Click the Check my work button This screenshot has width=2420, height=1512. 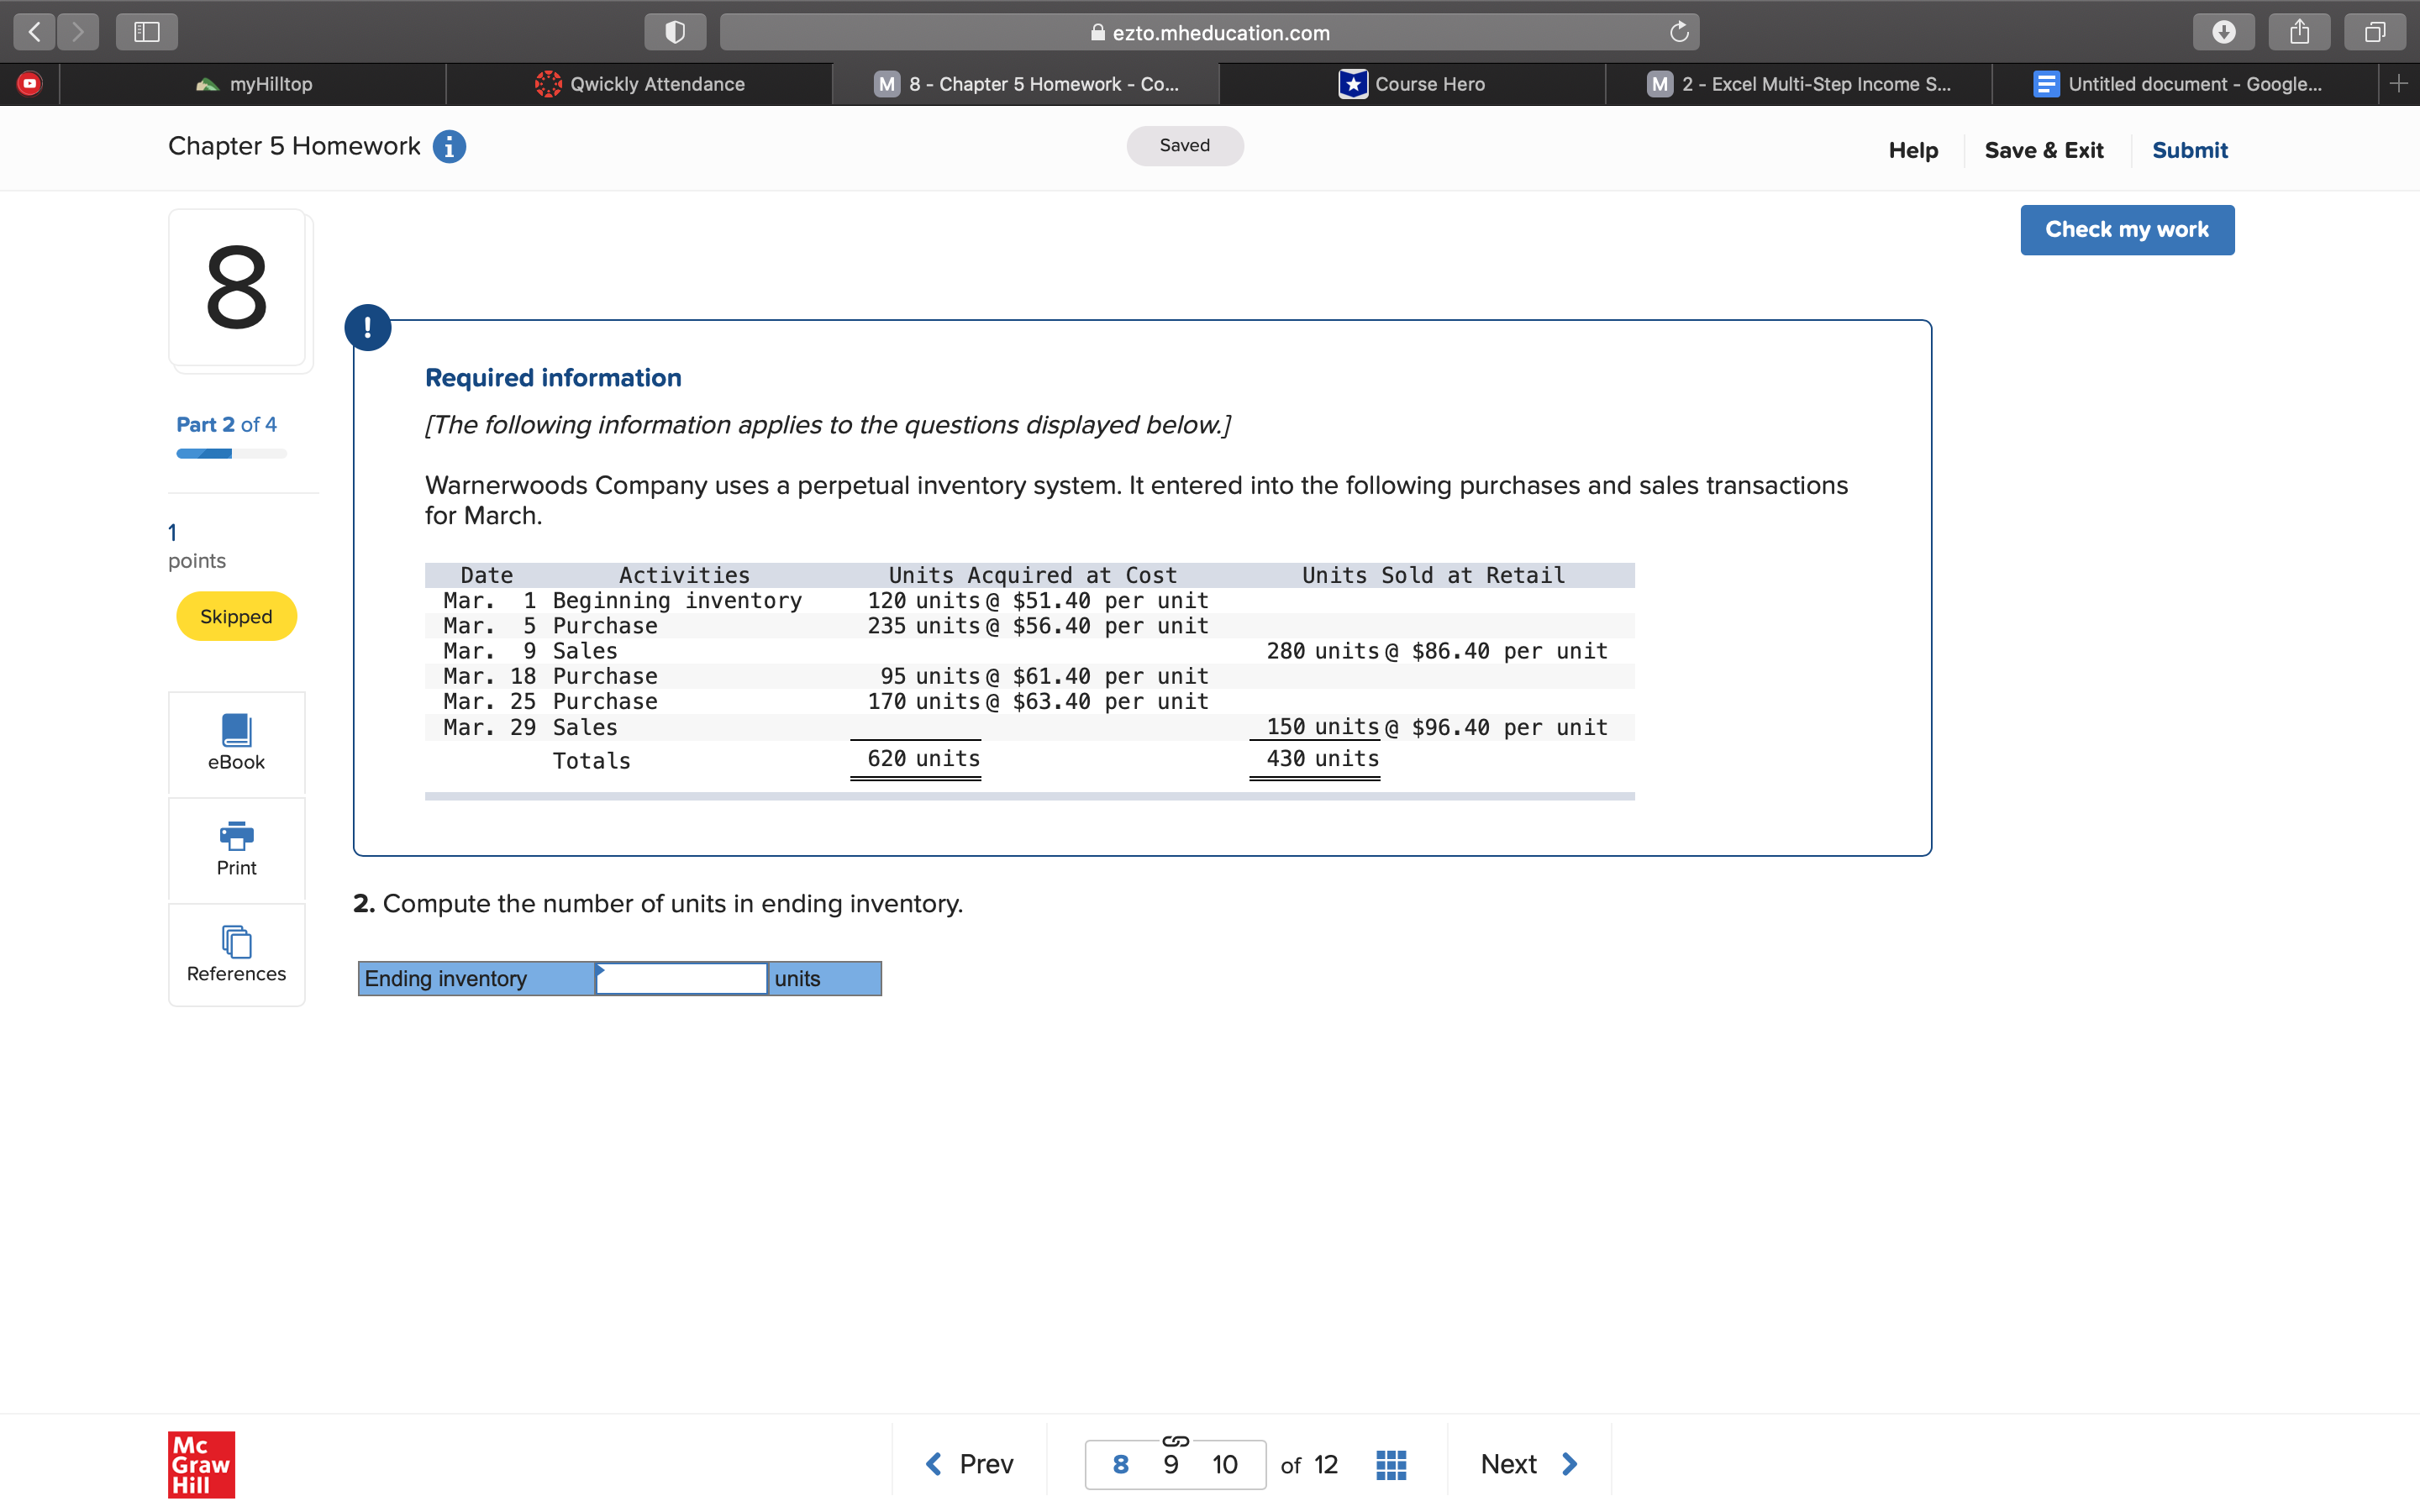click(2127, 229)
